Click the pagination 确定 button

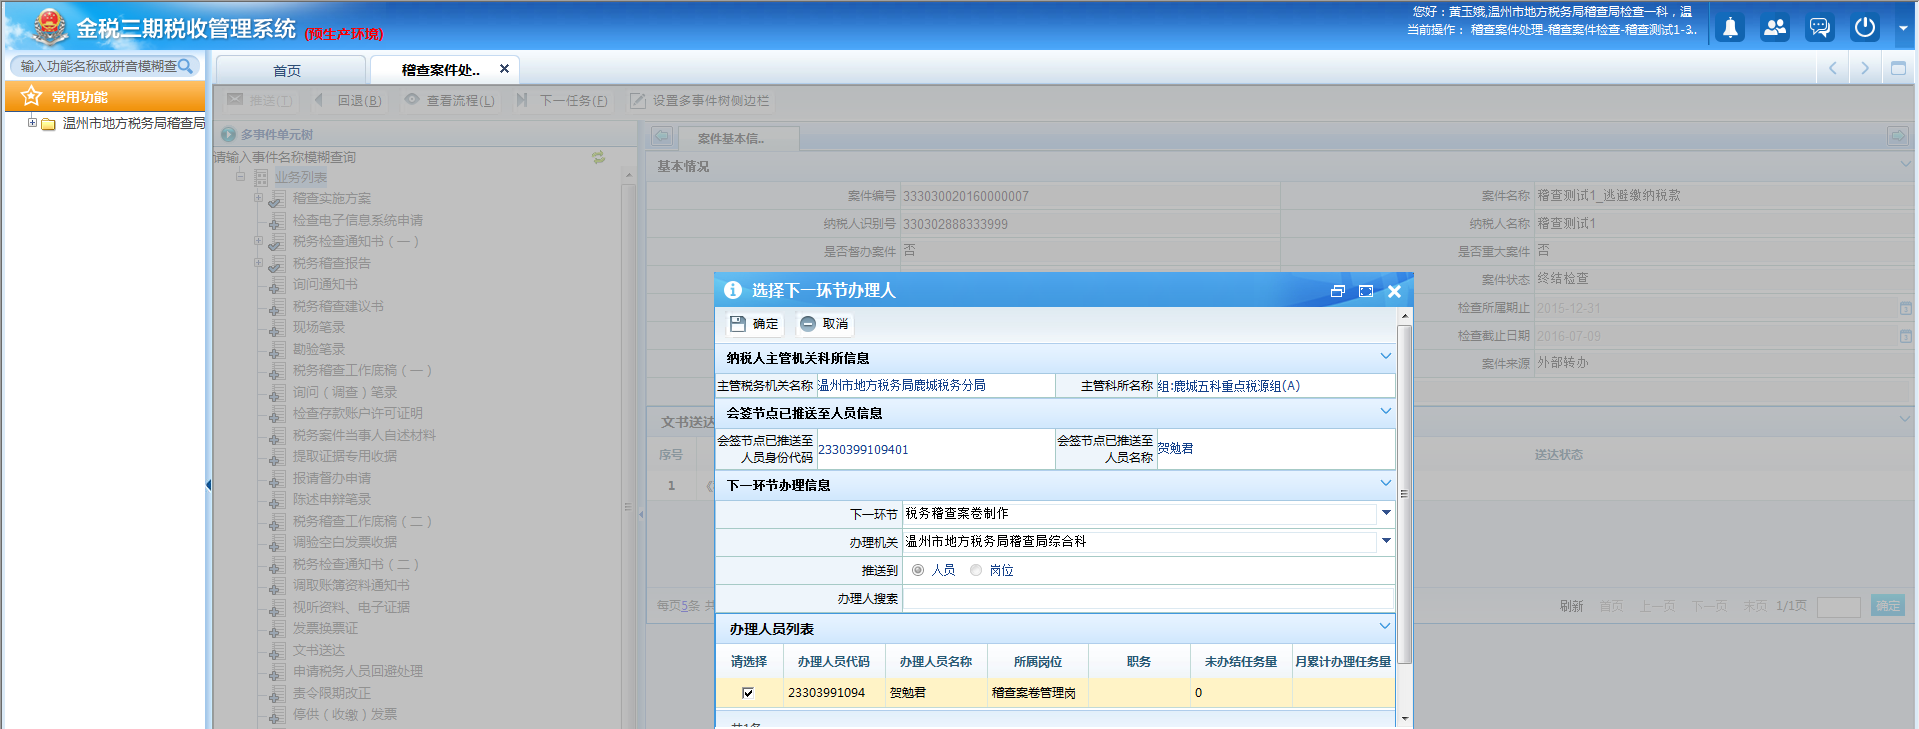click(1888, 606)
